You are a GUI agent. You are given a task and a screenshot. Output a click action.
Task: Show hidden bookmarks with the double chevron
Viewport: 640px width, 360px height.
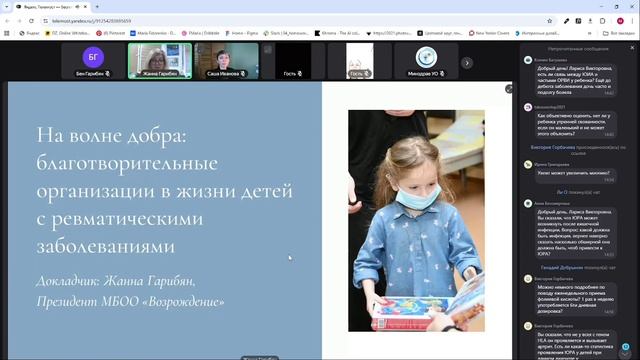[589, 33]
